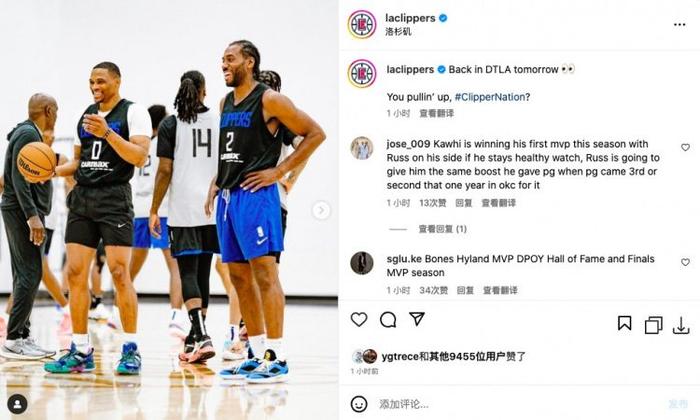View ygtrece and other likes list

pyautogui.click(x=454, y=356)
